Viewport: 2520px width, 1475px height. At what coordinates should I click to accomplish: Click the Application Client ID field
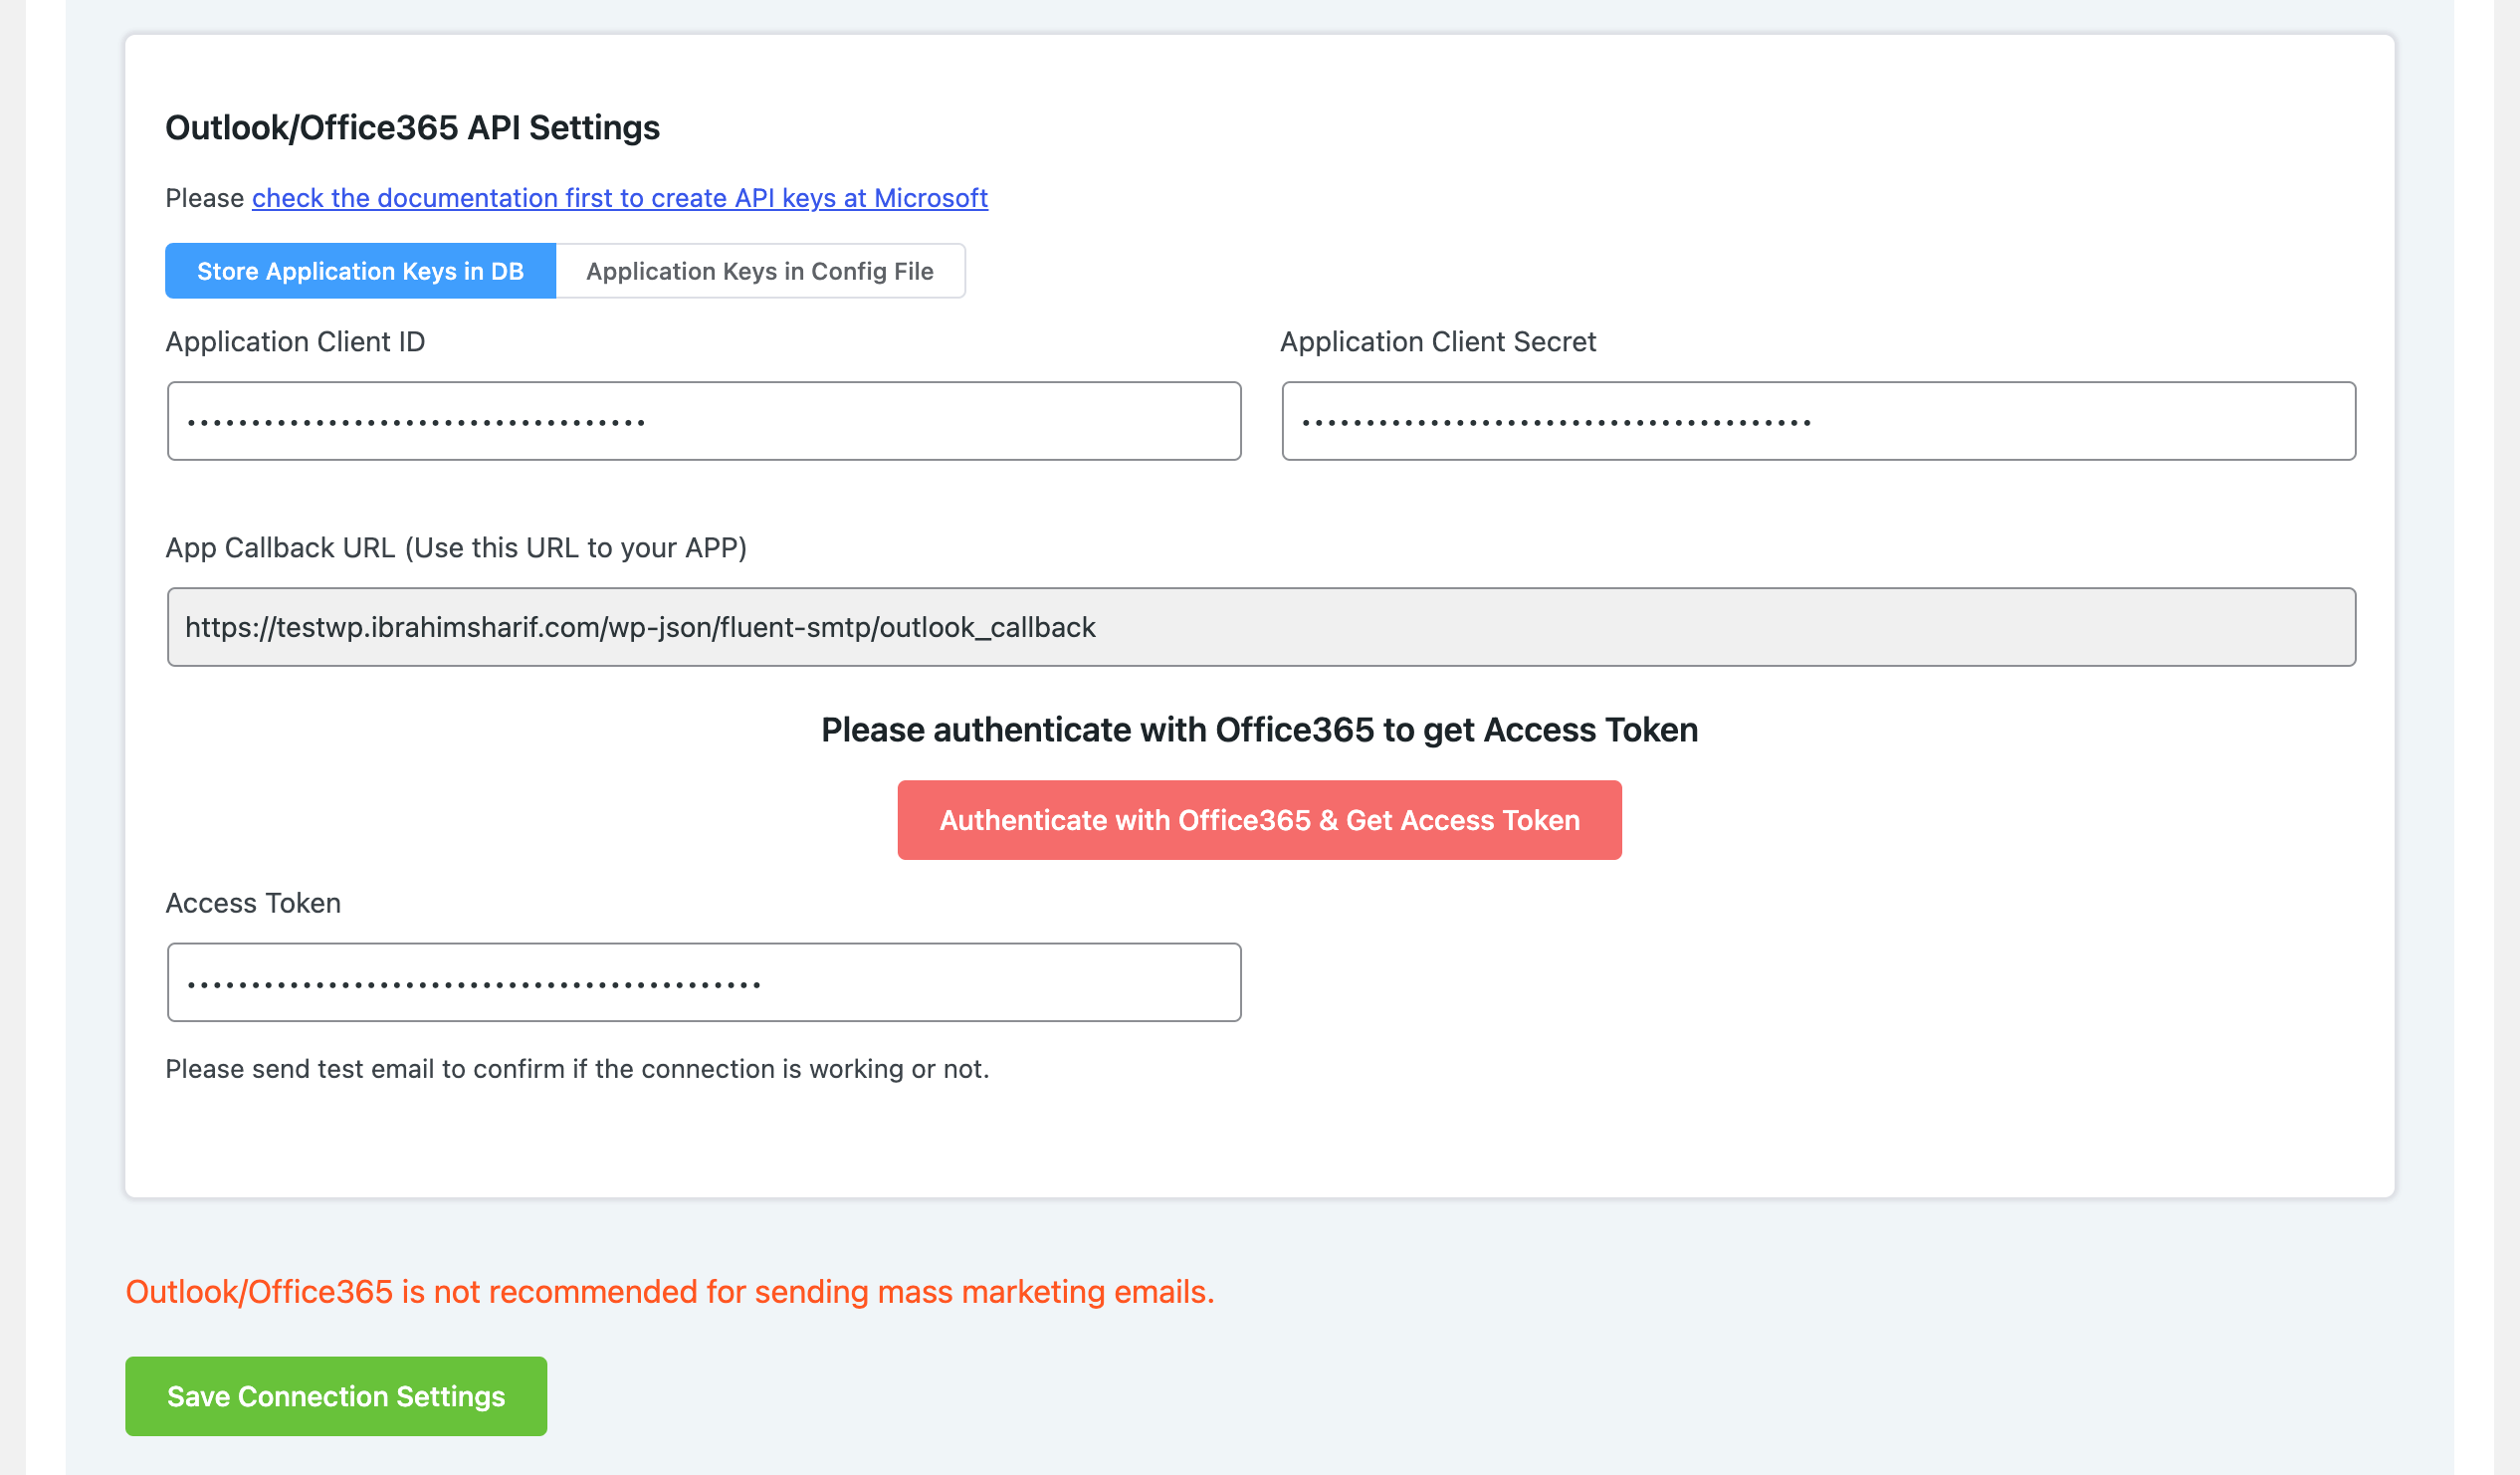704,421
